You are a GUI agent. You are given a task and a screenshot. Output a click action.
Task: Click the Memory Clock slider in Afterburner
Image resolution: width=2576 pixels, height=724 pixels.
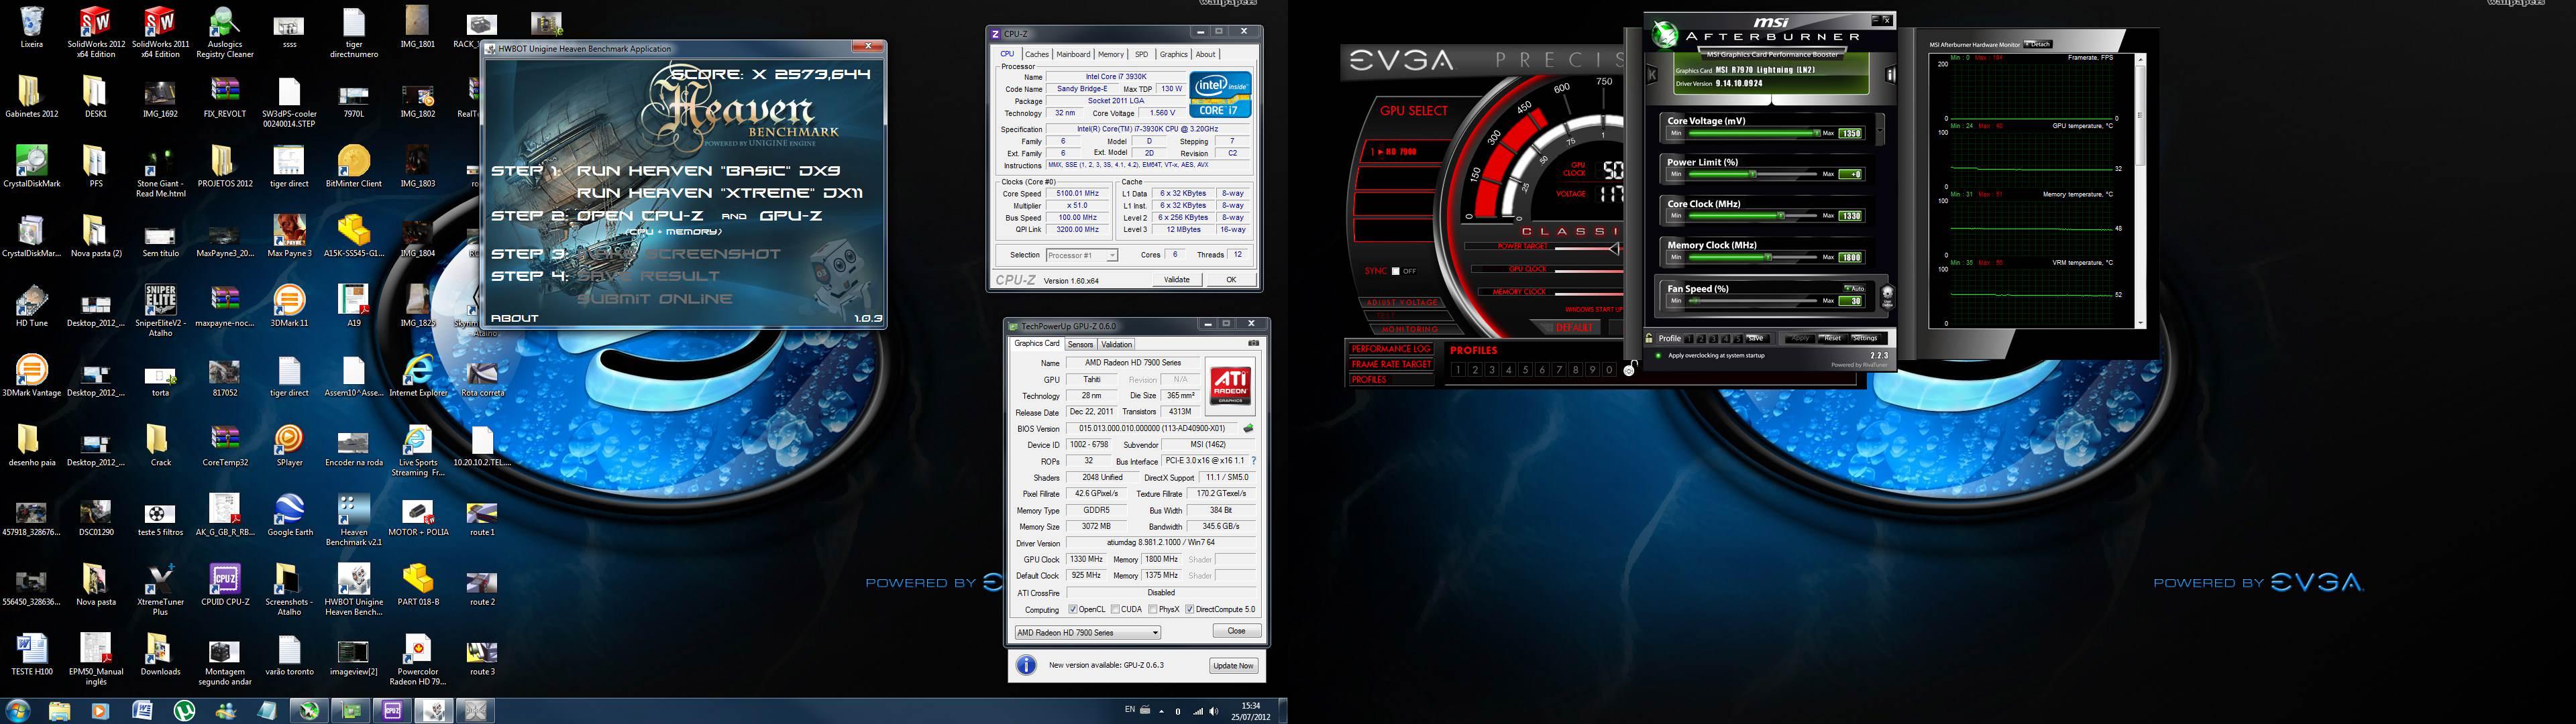[x=1752, y=257]
